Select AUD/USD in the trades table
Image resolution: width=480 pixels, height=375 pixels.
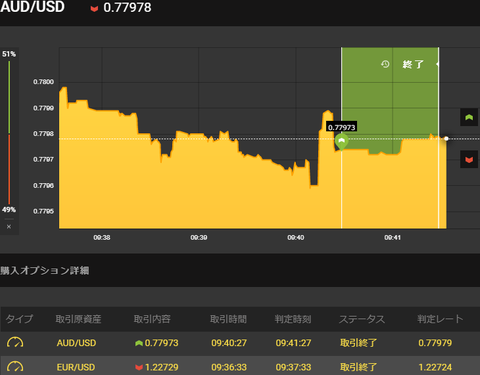76,343
